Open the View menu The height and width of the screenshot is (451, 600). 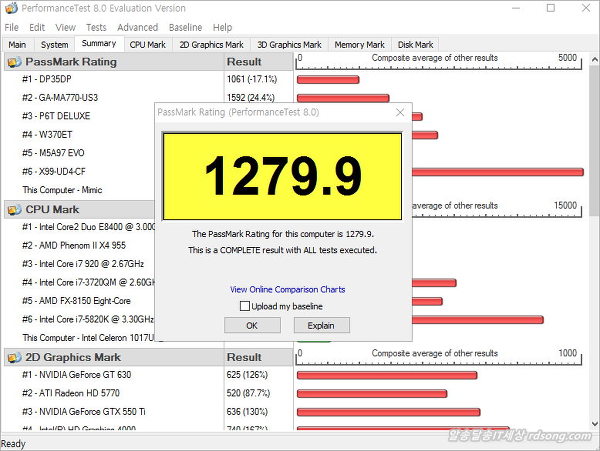point(65,28)
